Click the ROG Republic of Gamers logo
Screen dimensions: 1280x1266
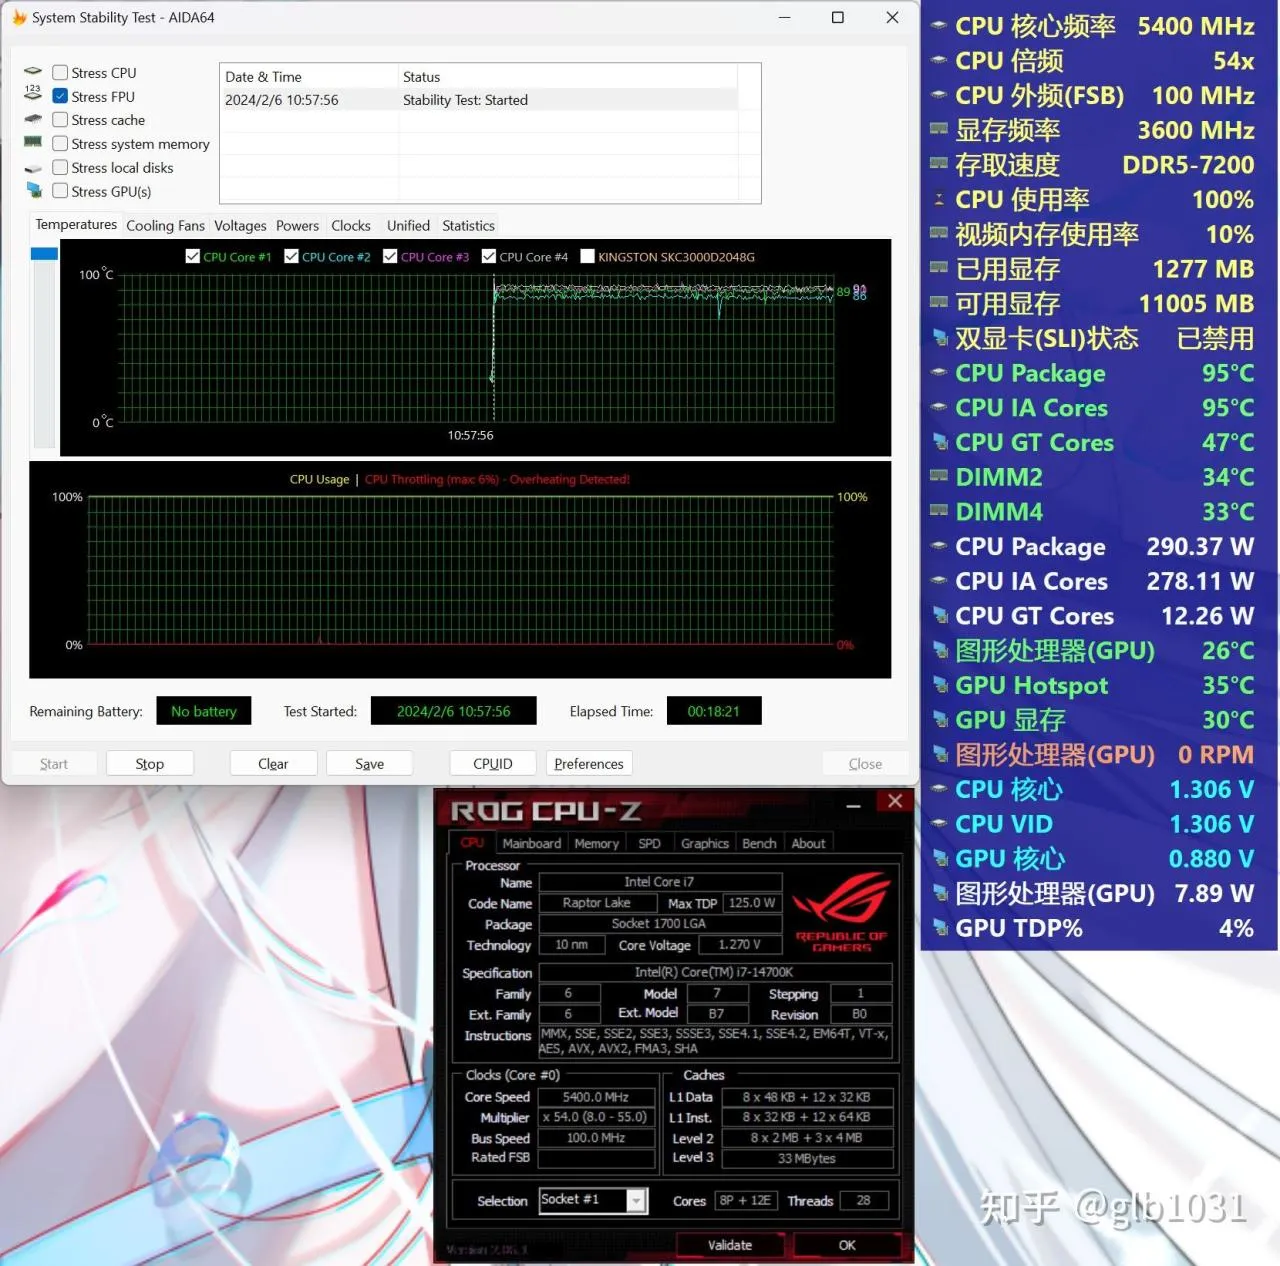click(x=841, y=912)
